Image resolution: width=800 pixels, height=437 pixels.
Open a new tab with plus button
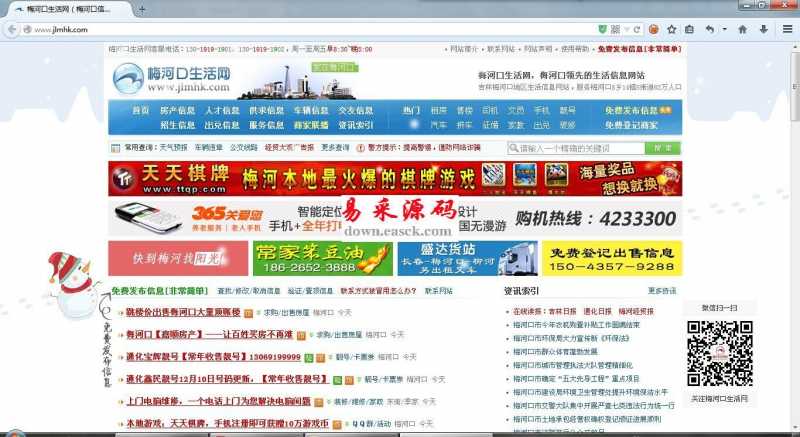[141, 9]
